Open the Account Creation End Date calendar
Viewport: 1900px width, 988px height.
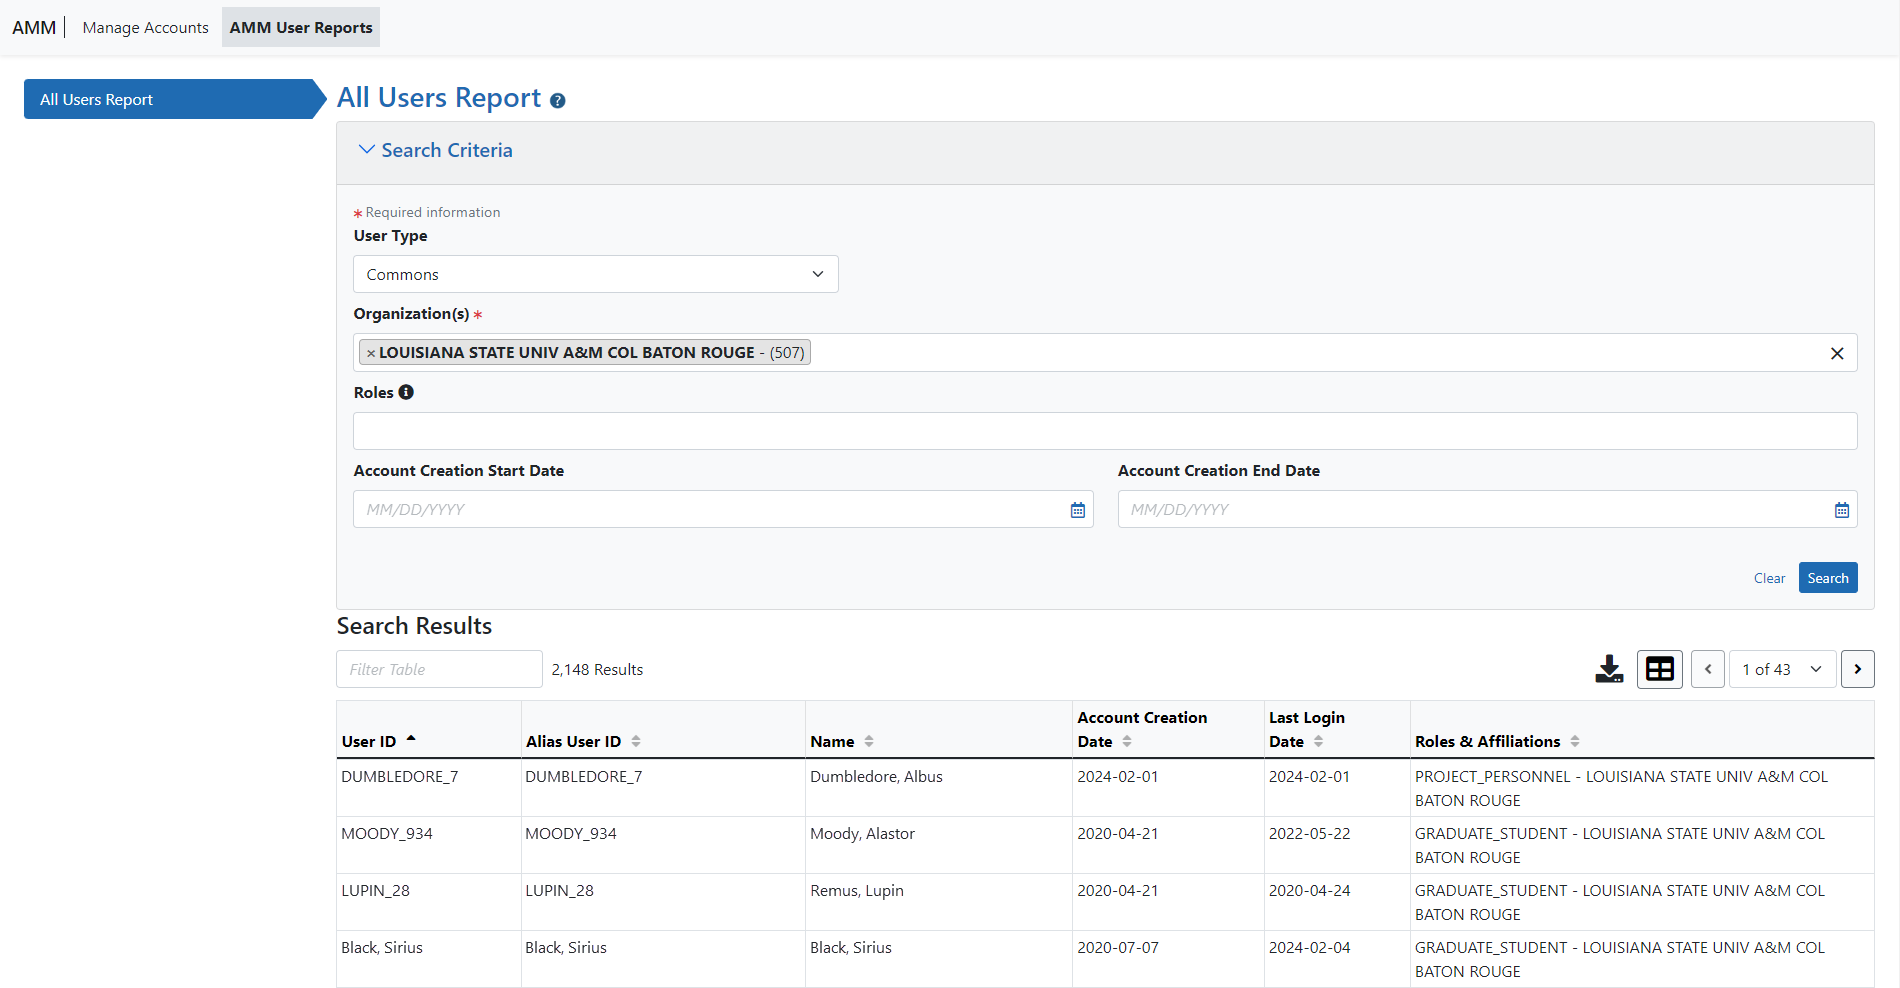tap(1841, 510)
